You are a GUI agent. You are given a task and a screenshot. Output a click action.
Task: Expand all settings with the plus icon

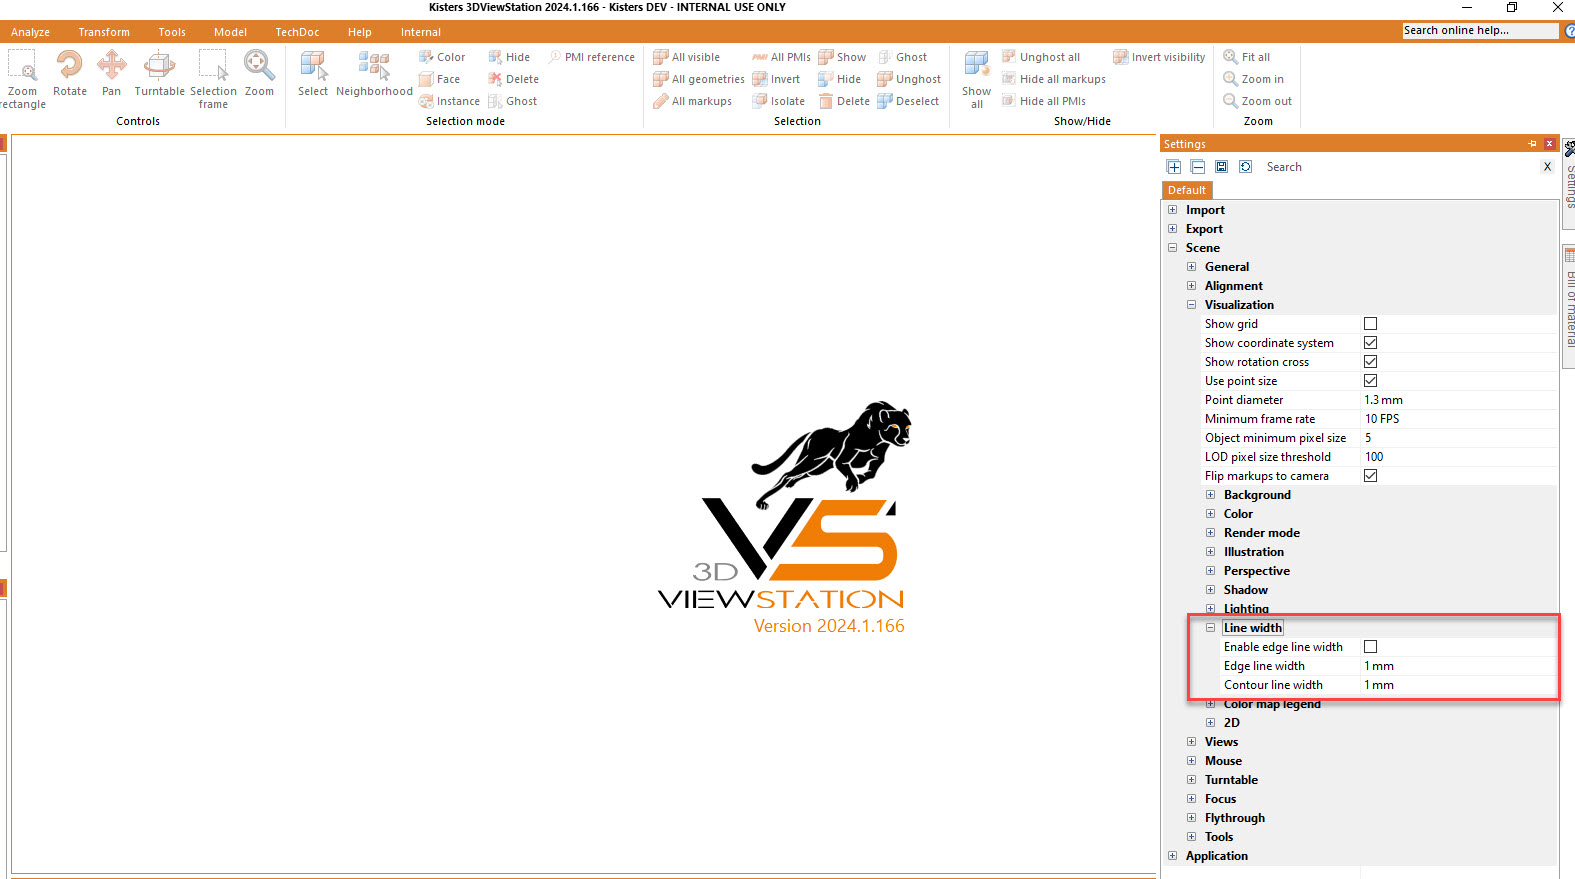point(1174,167)
